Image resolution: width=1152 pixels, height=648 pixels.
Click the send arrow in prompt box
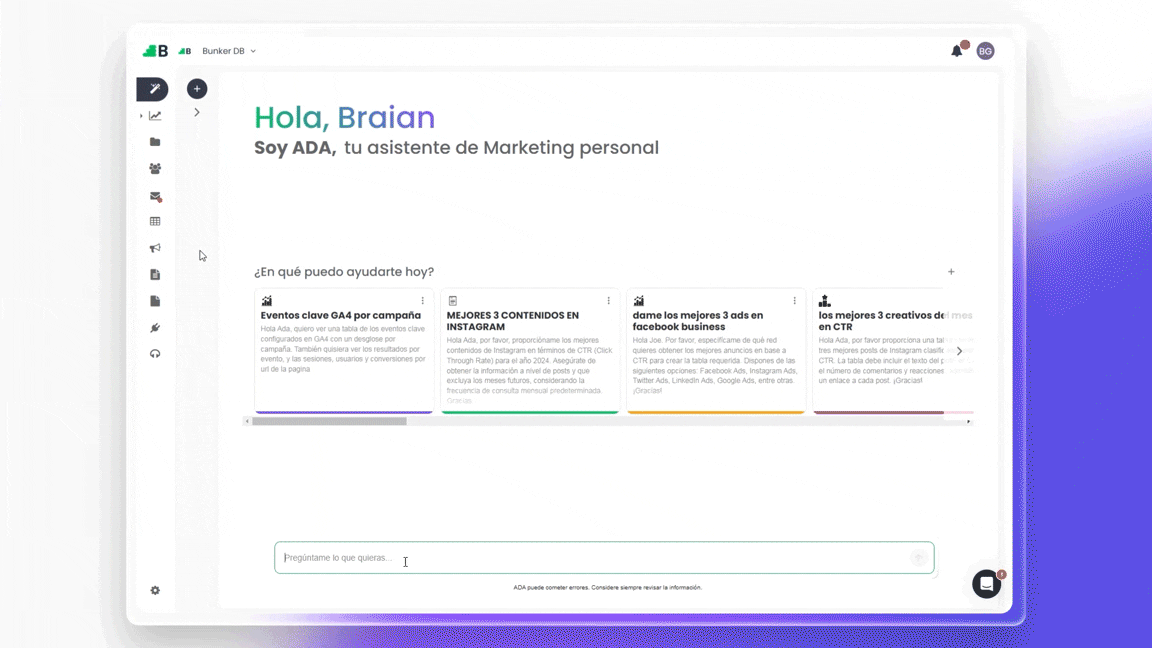[918, 558]
